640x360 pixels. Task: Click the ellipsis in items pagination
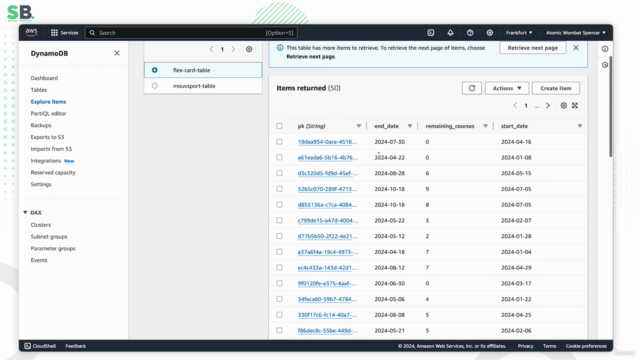coord(537,106)
